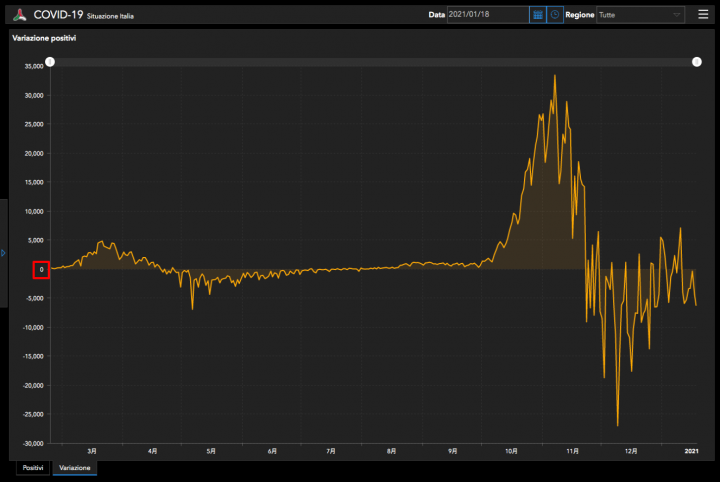
Task: Click the 2021 label on the x-axis
Action: click(691, 452)
